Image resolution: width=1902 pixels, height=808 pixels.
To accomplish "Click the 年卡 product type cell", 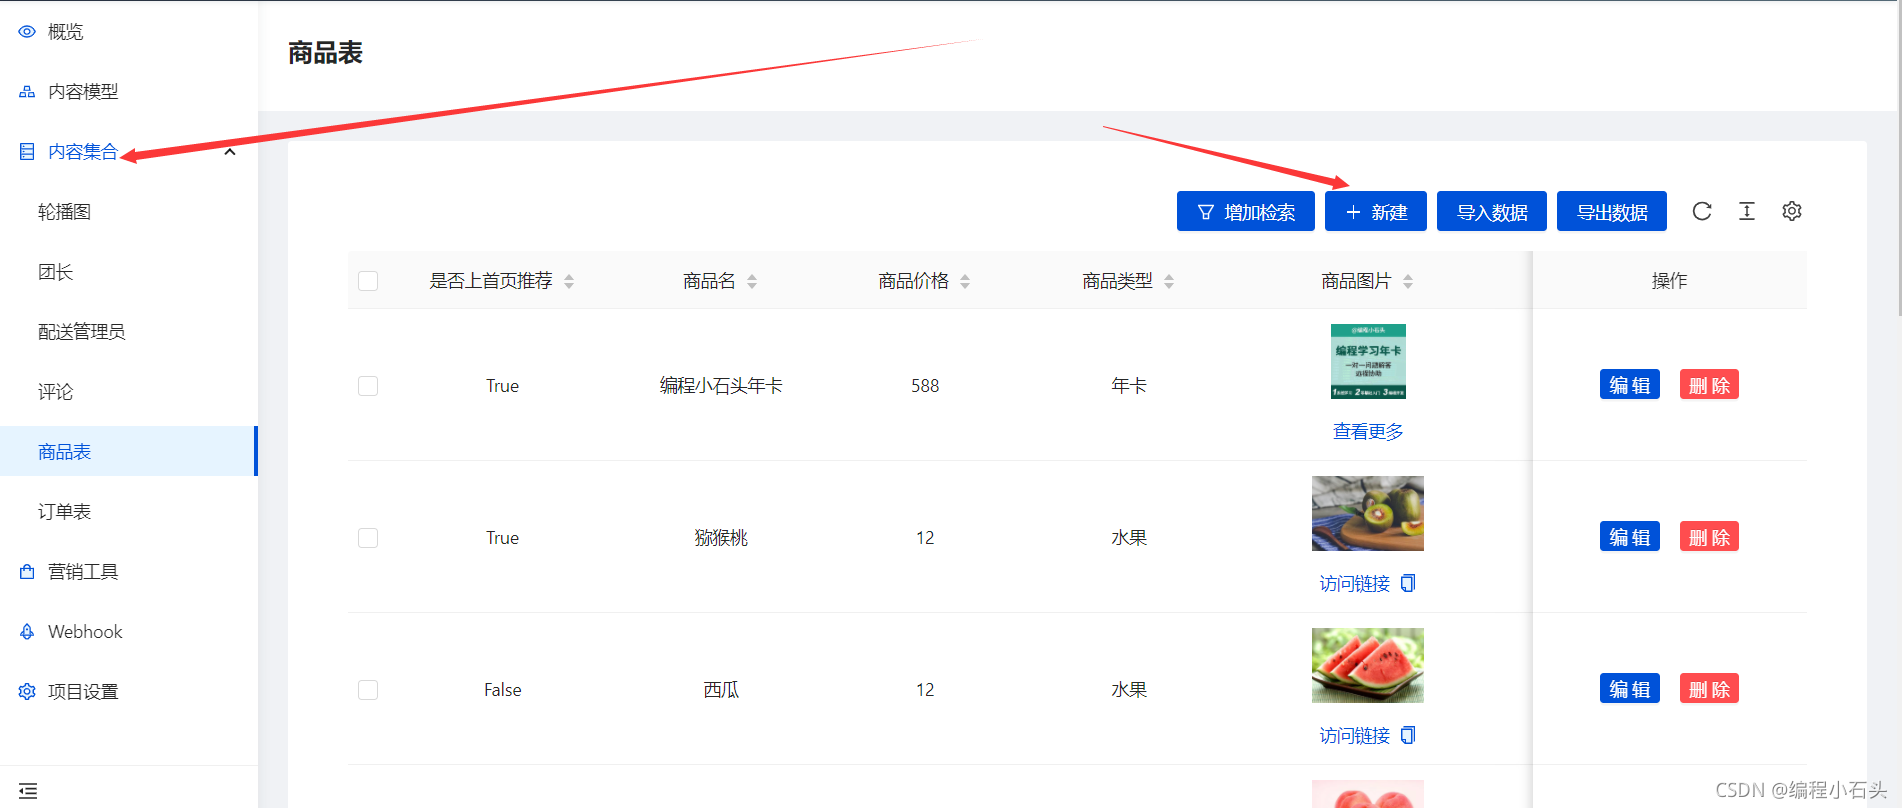I will (x=1129, y=386).
